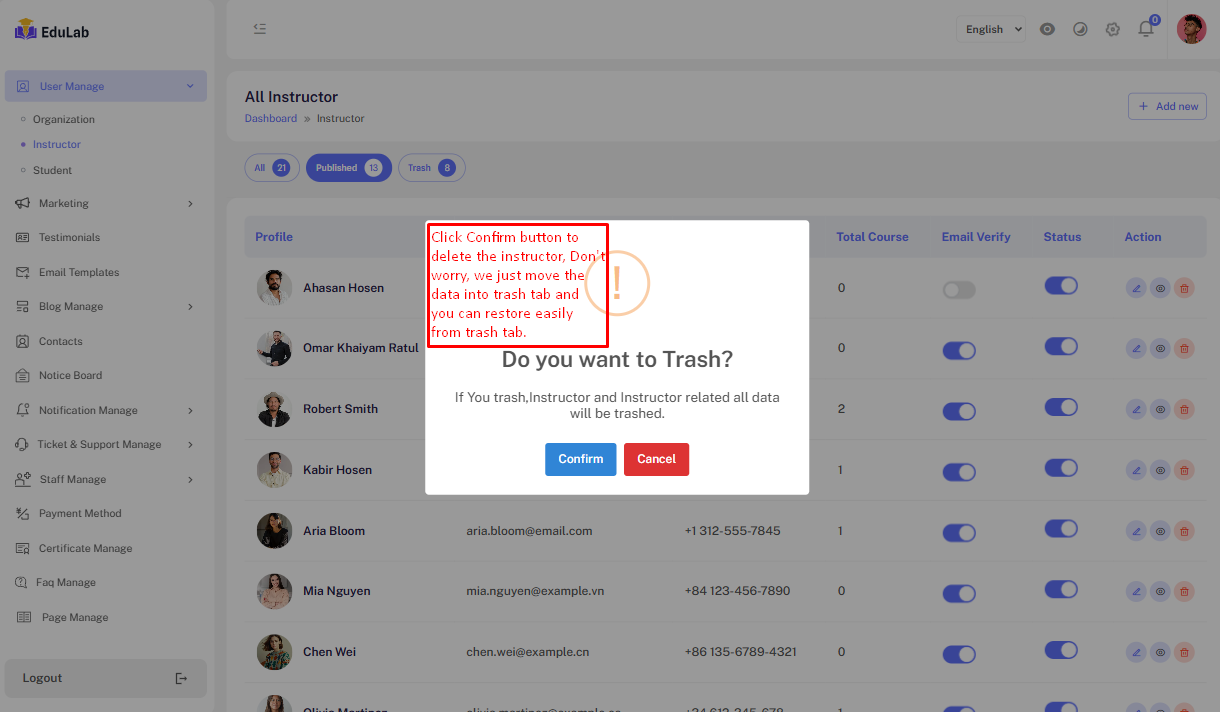Image resolution: width=1220 pixels, height=712 pixels.
Task: Expand the Blog Manage menu
Action: (x=105, y=306)
